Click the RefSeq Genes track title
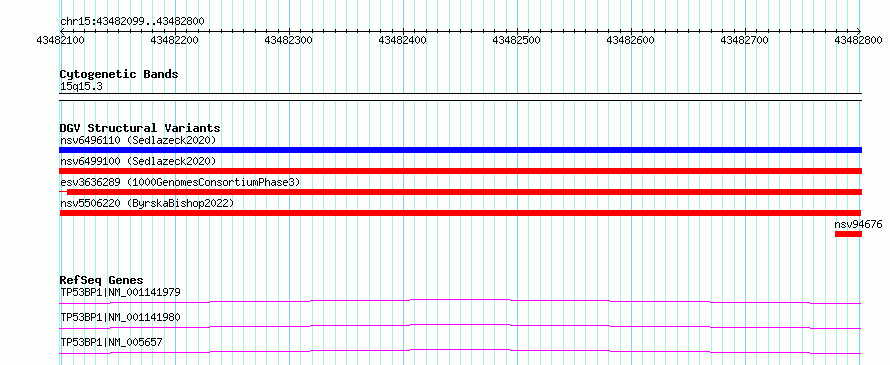Screen dimensions: 890x365 click(x=102, y=280)
